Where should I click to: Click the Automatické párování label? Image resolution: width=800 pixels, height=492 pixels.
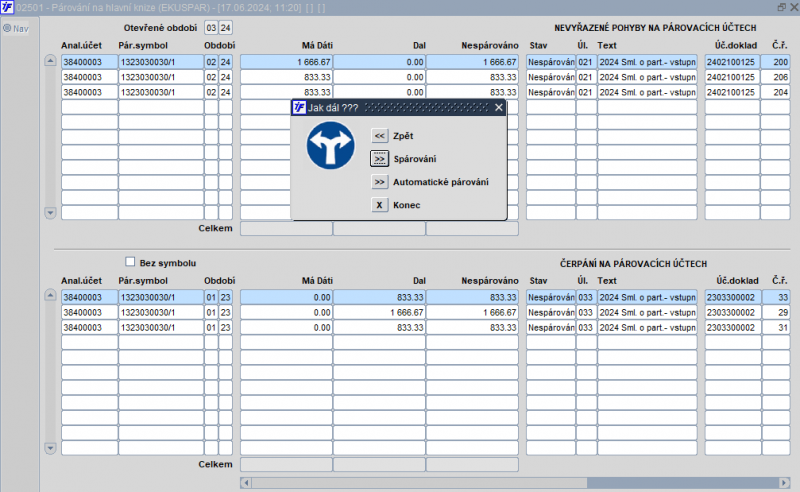tap(441, 182)
